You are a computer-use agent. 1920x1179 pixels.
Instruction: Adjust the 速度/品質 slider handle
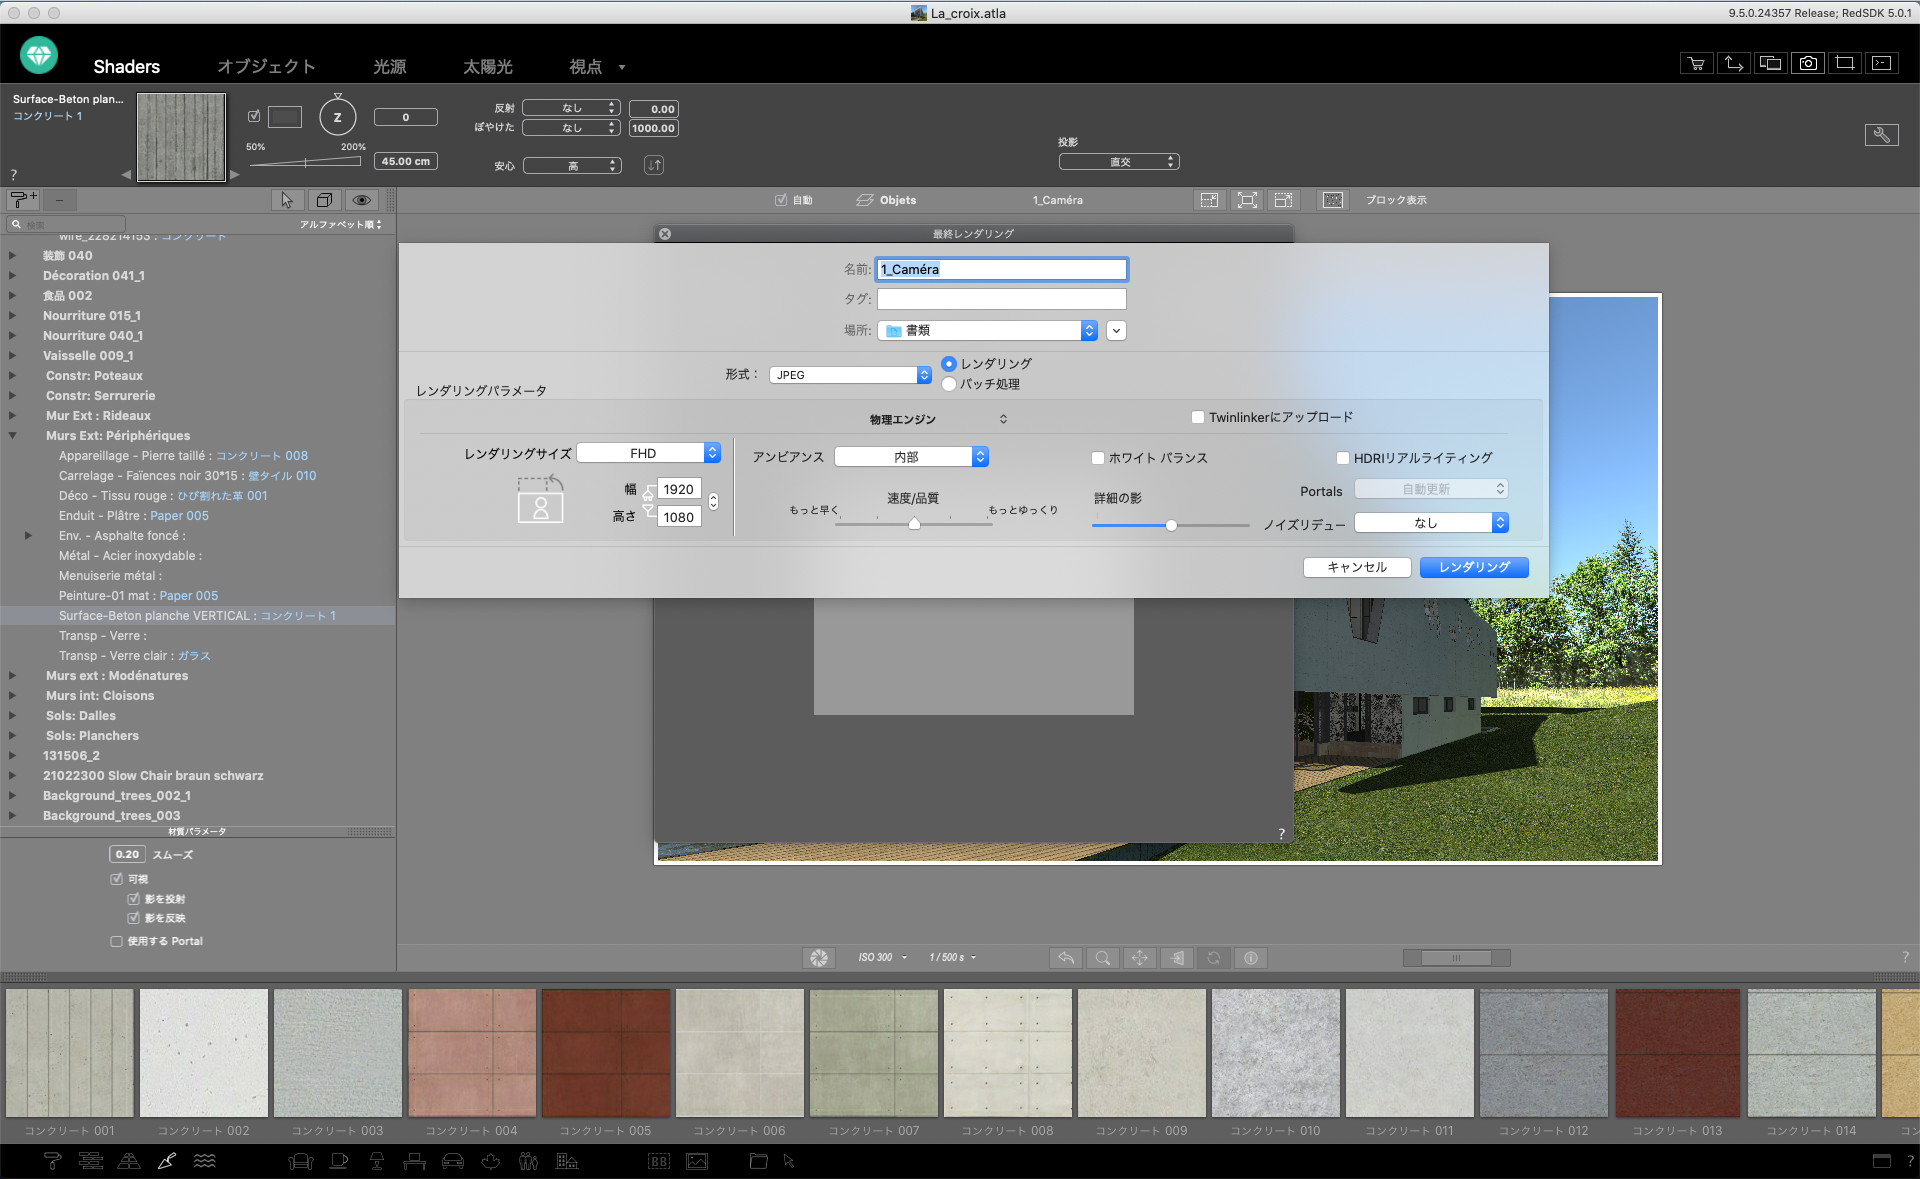coord(914,523)
